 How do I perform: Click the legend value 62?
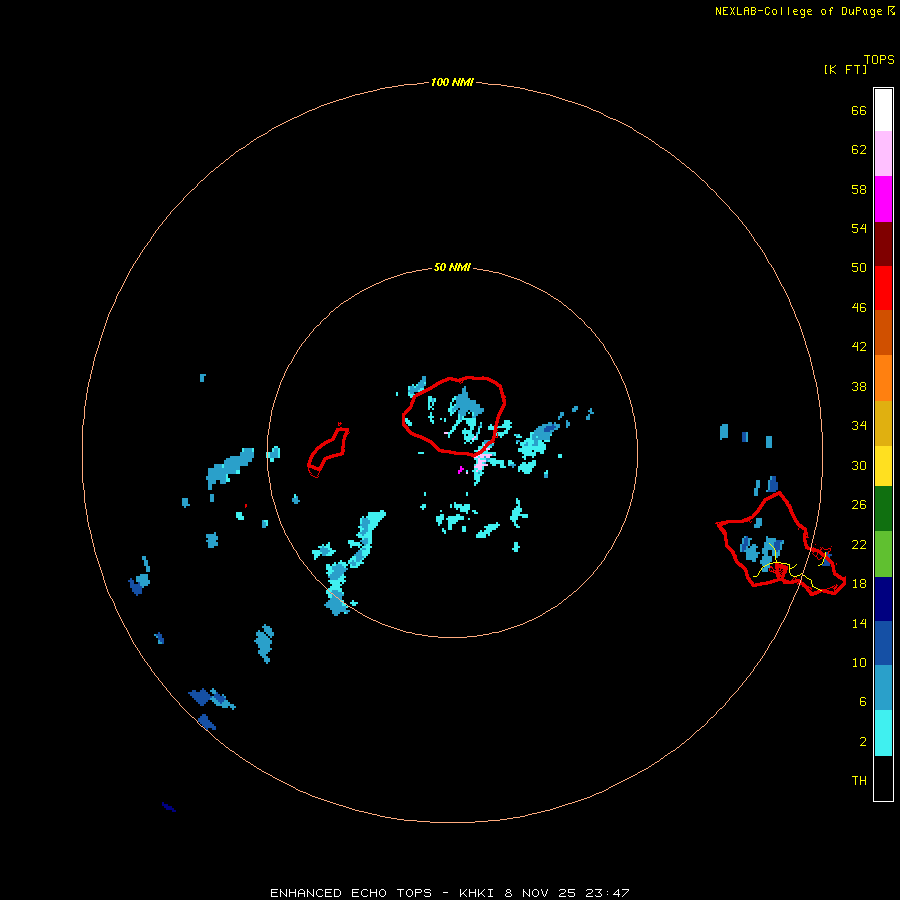click(x=859, y=150)
